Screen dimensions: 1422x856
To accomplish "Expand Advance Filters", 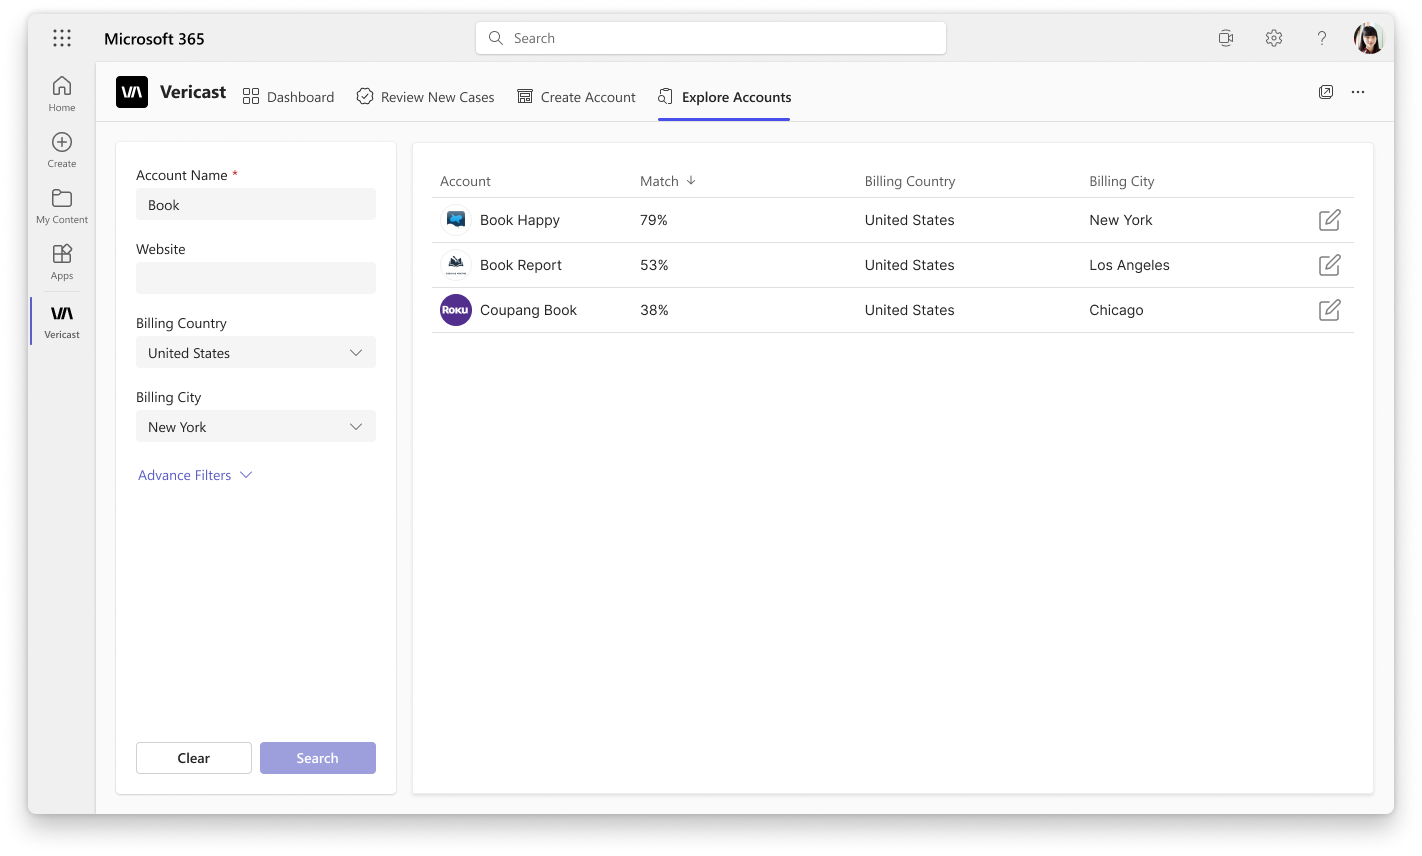I will [x=195, y=475].
